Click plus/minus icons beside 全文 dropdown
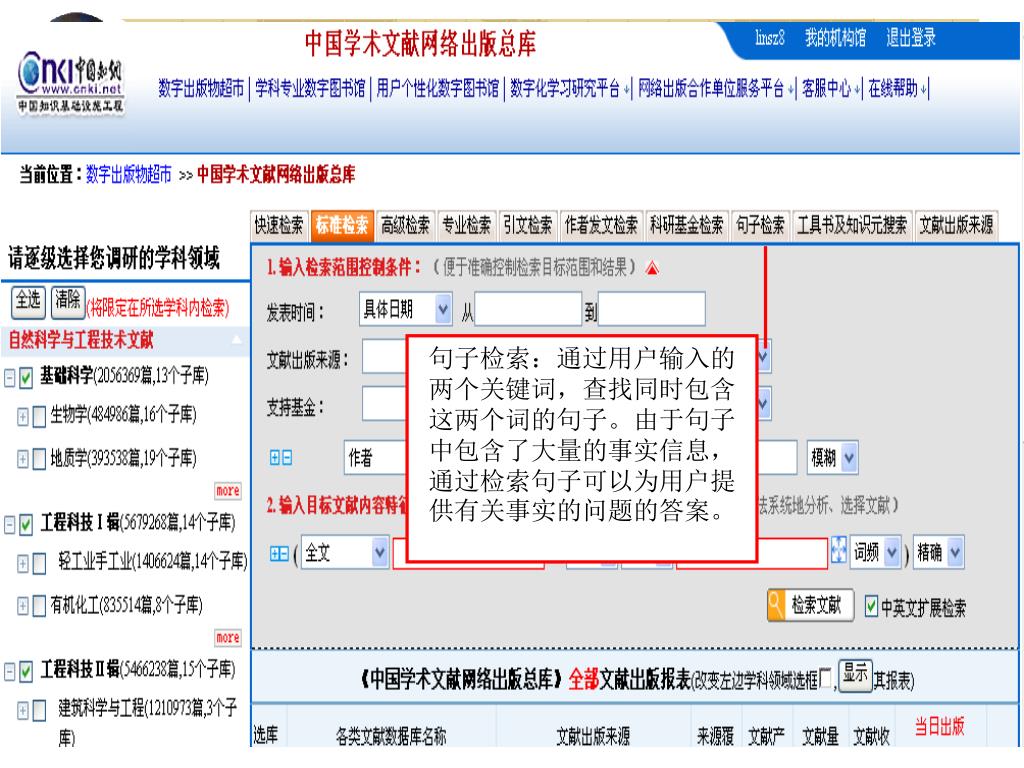Image resolution: width=1024 pixels, height=768 pixels. (279, 554)
